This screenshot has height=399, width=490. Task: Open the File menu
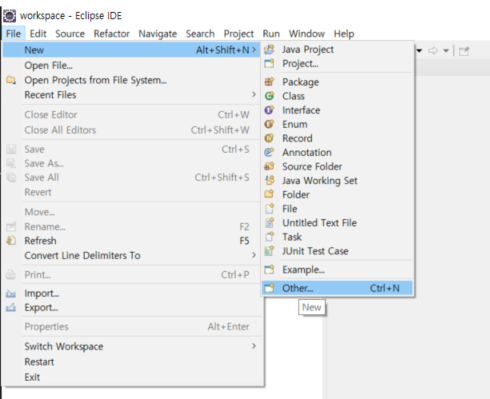(13, 34)
